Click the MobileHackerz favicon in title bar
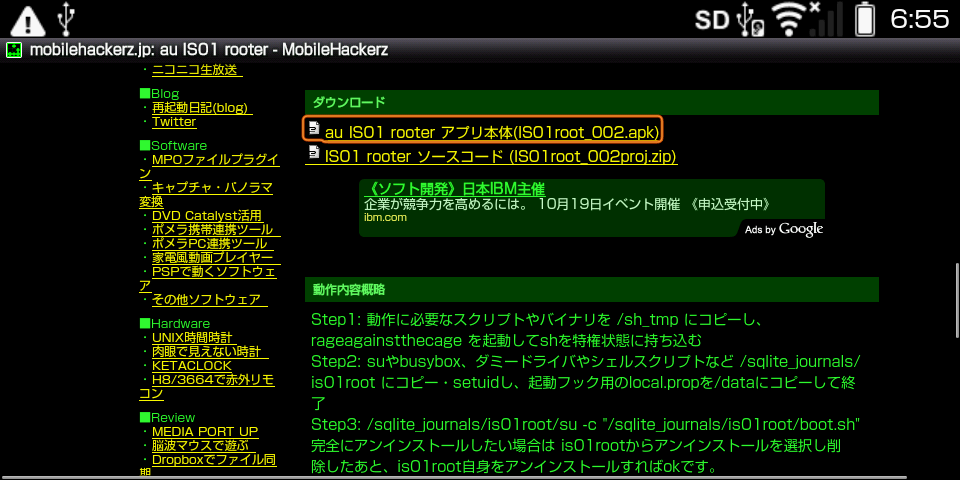Viewport: 960px width, 480px height. tap(13, 50)
